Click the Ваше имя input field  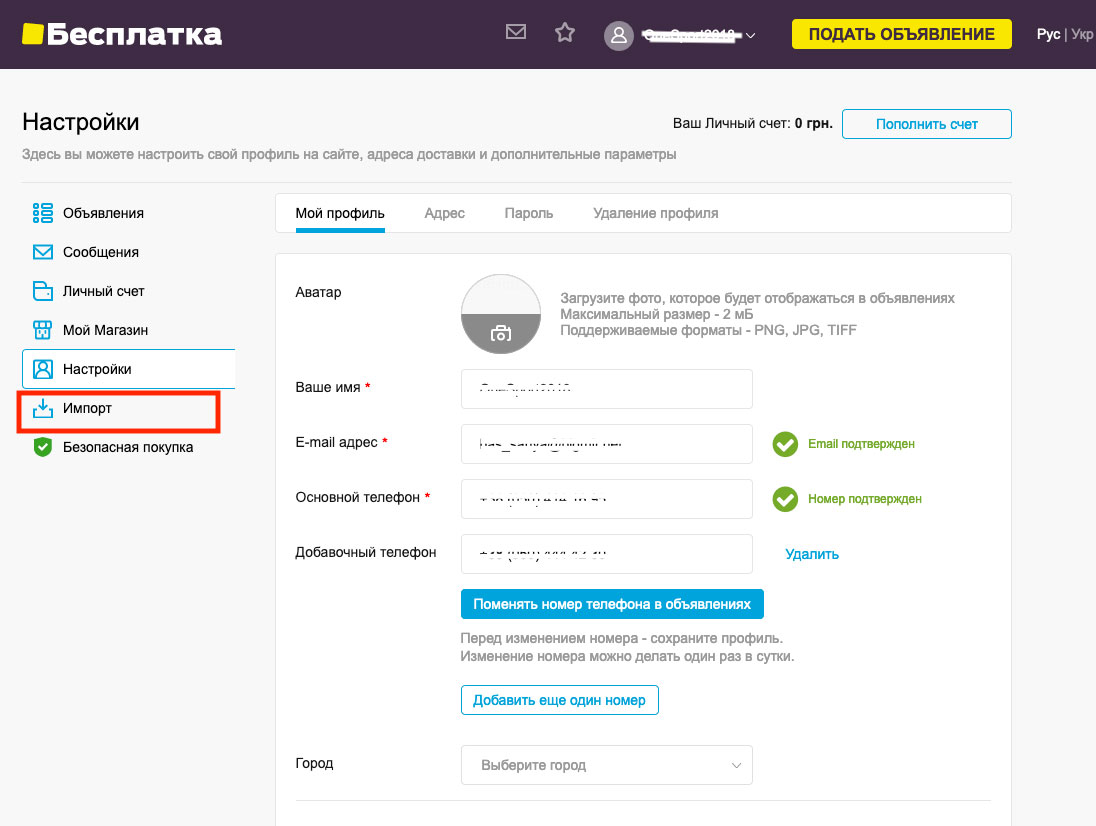click(606, 389)
